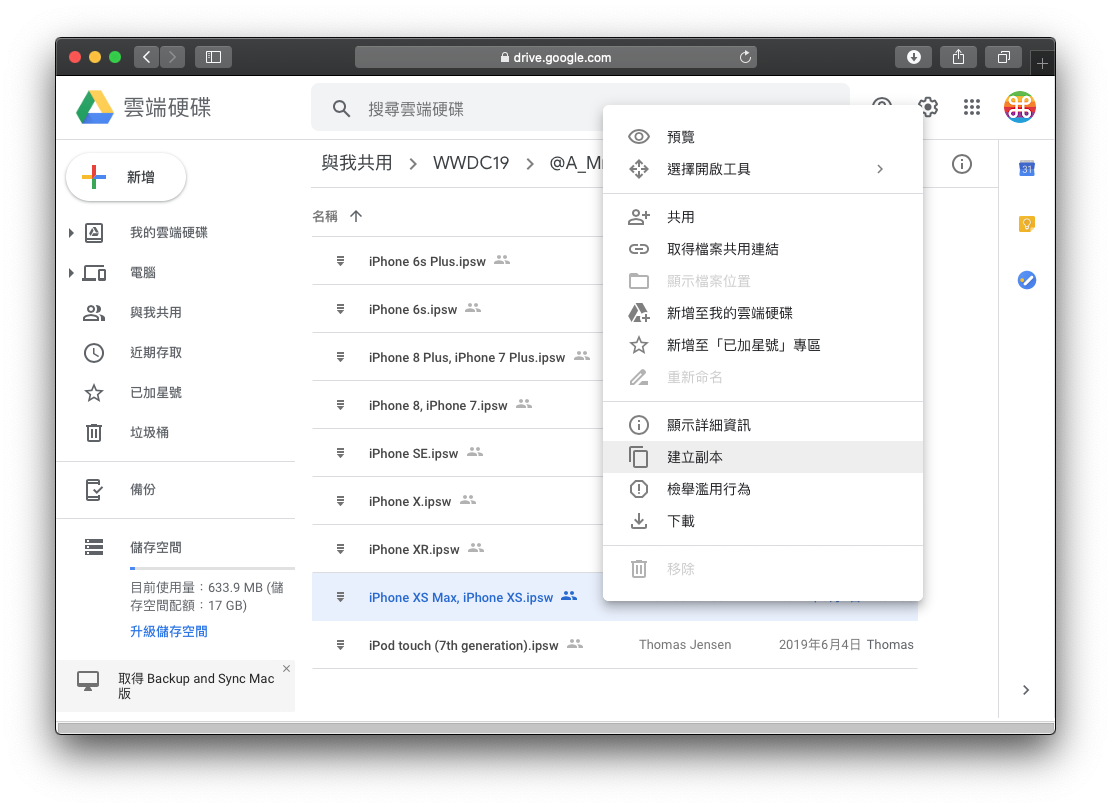Toggle Safari sidebar

click(213, 57)
